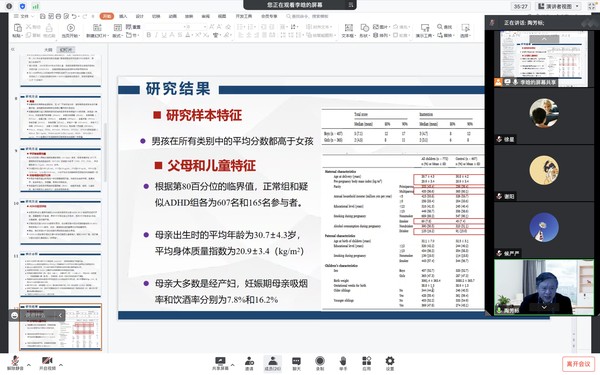Open the Developer Tools ribbon tab
The width and height of the screenshot is (600, 375).
click(244, 16)
